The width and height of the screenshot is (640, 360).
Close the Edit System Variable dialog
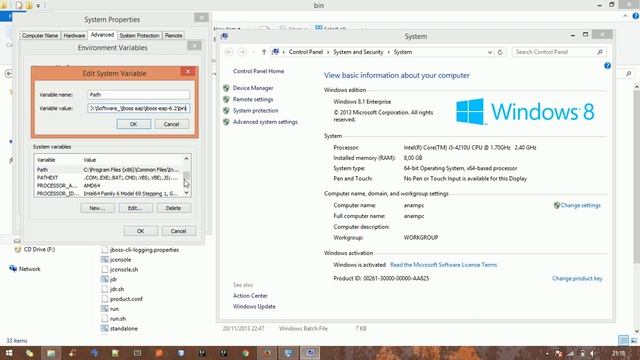tap(188, 72)
